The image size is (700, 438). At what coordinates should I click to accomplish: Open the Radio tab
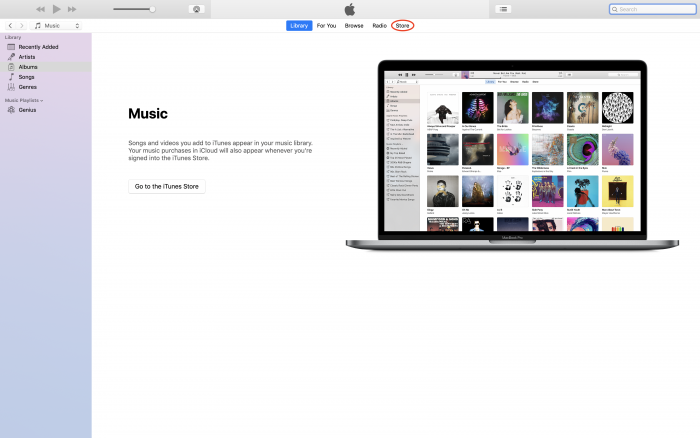[x=379, y=25]
